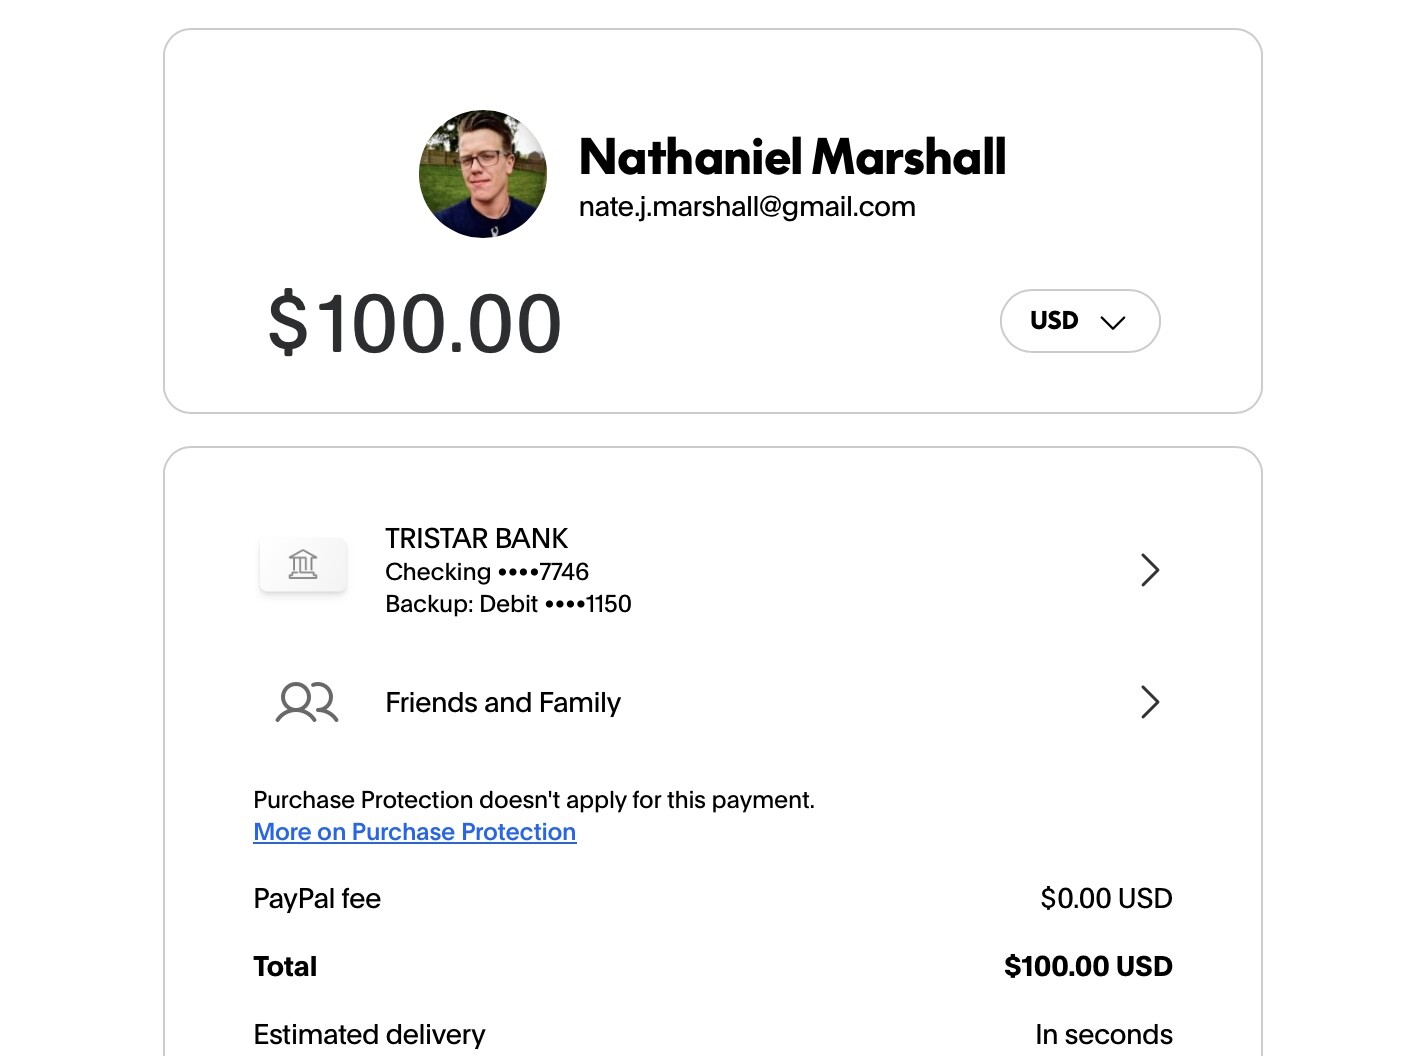Click the Estimated delivery label

click(x=369, y=1035)
